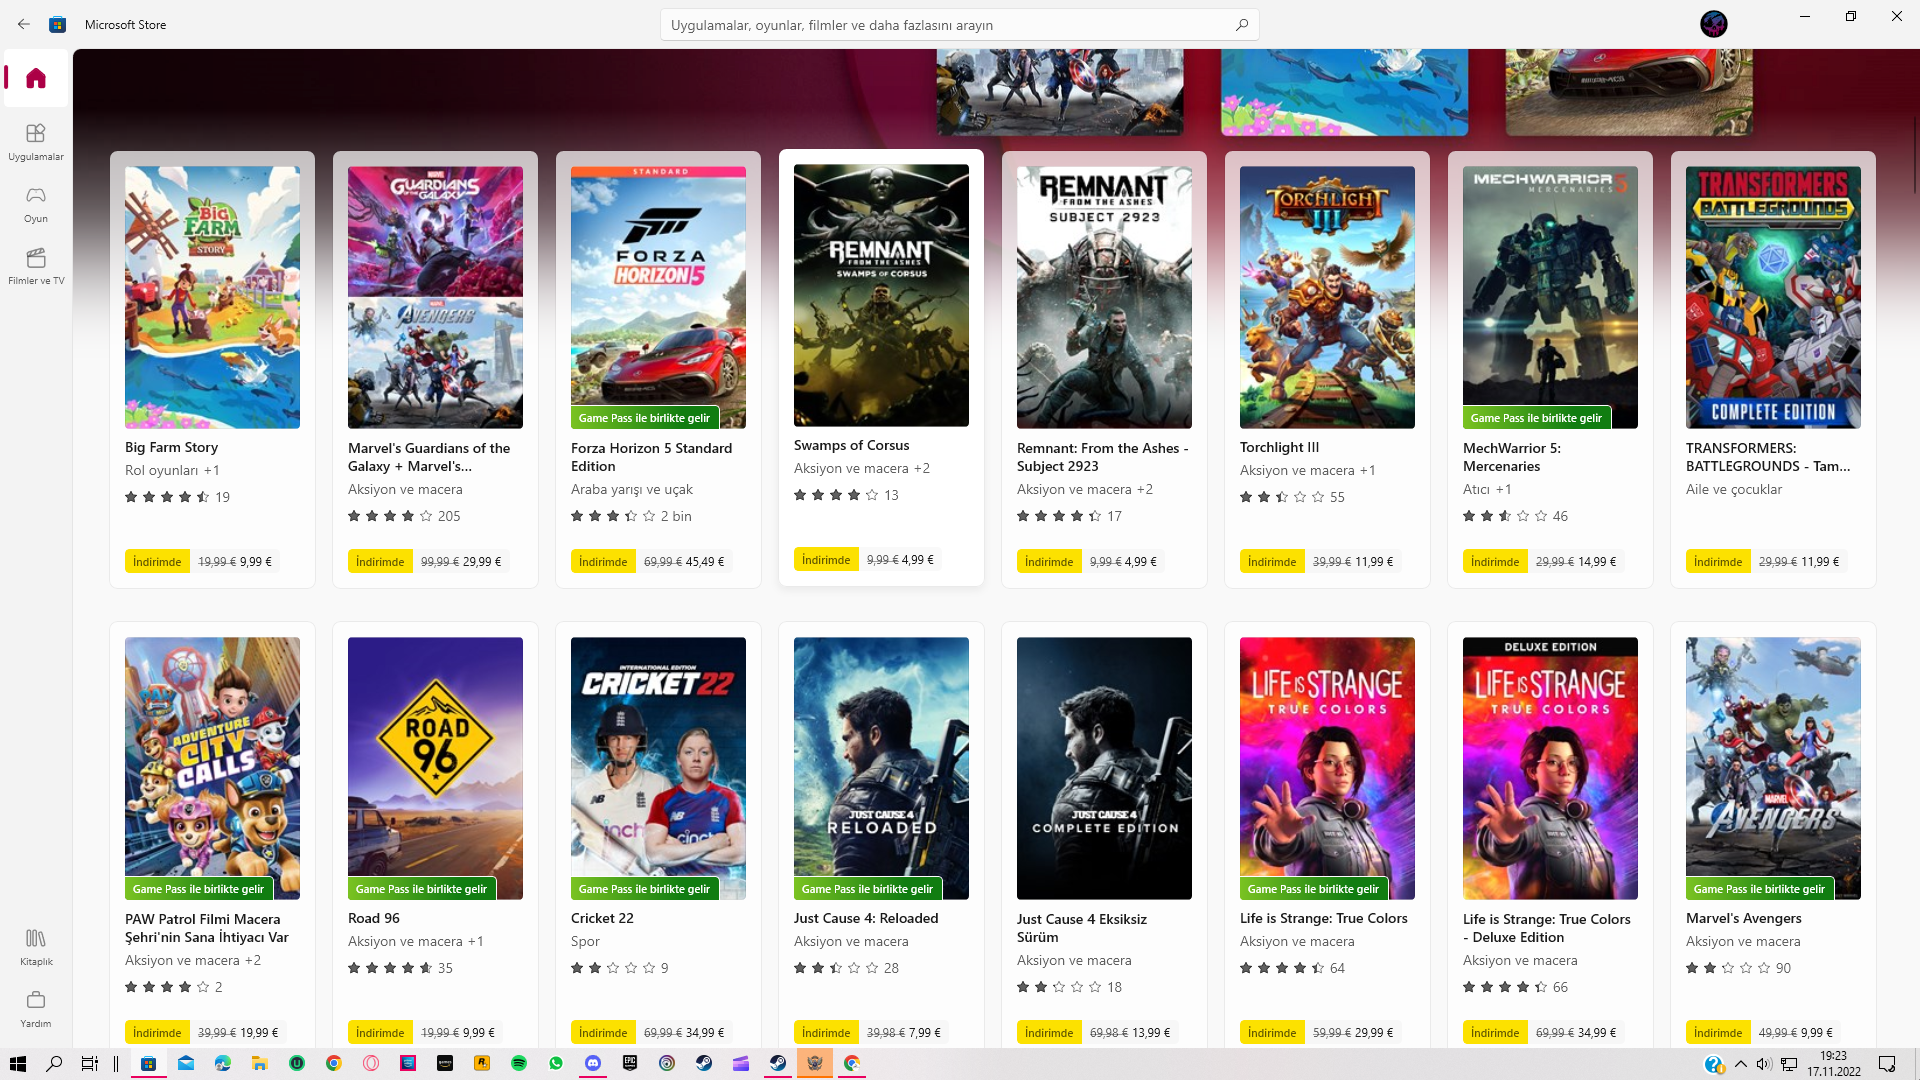The image size is (1920, 1080).
Task: Open Road 96 game cover
Action: (x=435, y=767)
